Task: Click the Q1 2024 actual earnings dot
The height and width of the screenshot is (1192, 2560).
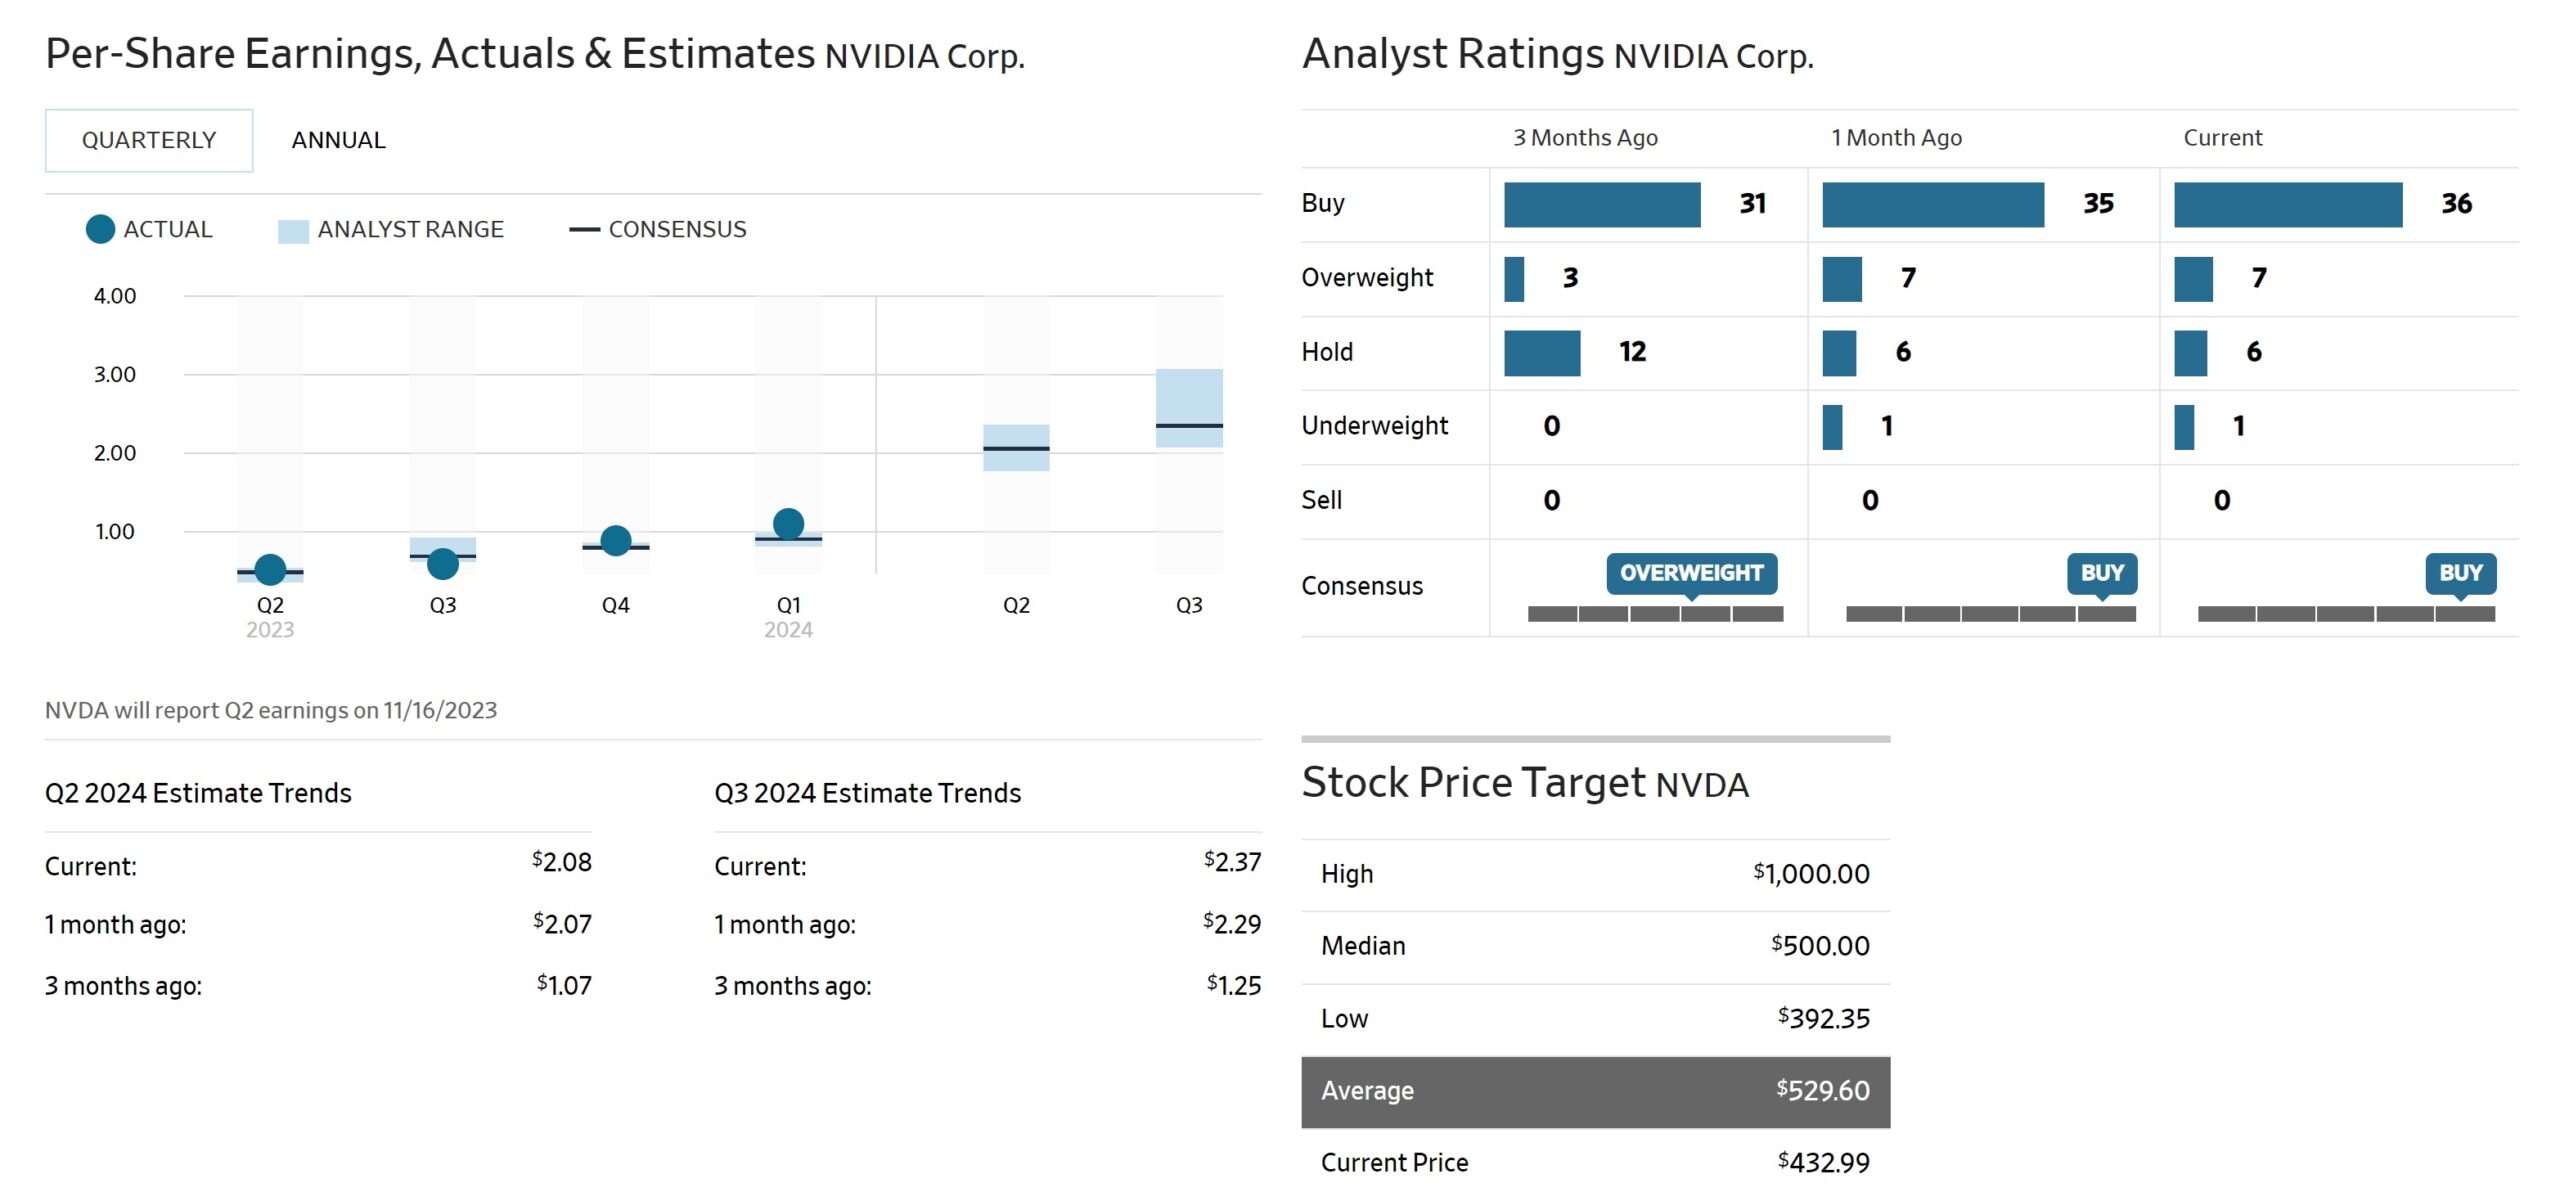Action: click(788, 523)
